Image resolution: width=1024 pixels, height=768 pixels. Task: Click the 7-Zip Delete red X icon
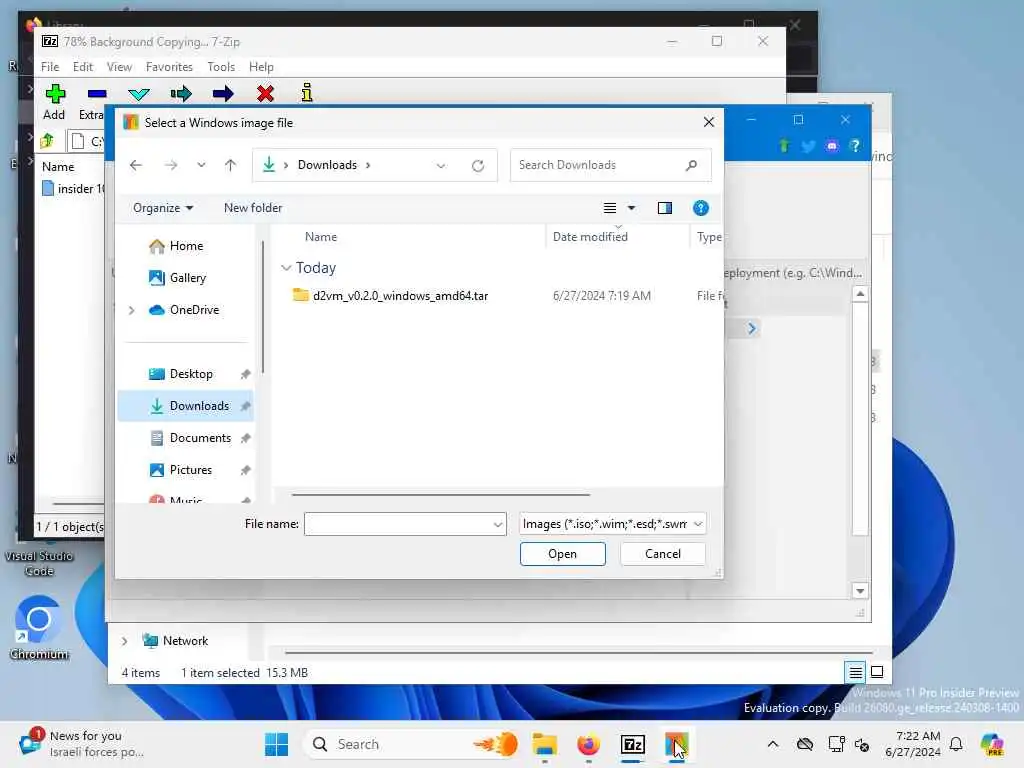point(265,94)
